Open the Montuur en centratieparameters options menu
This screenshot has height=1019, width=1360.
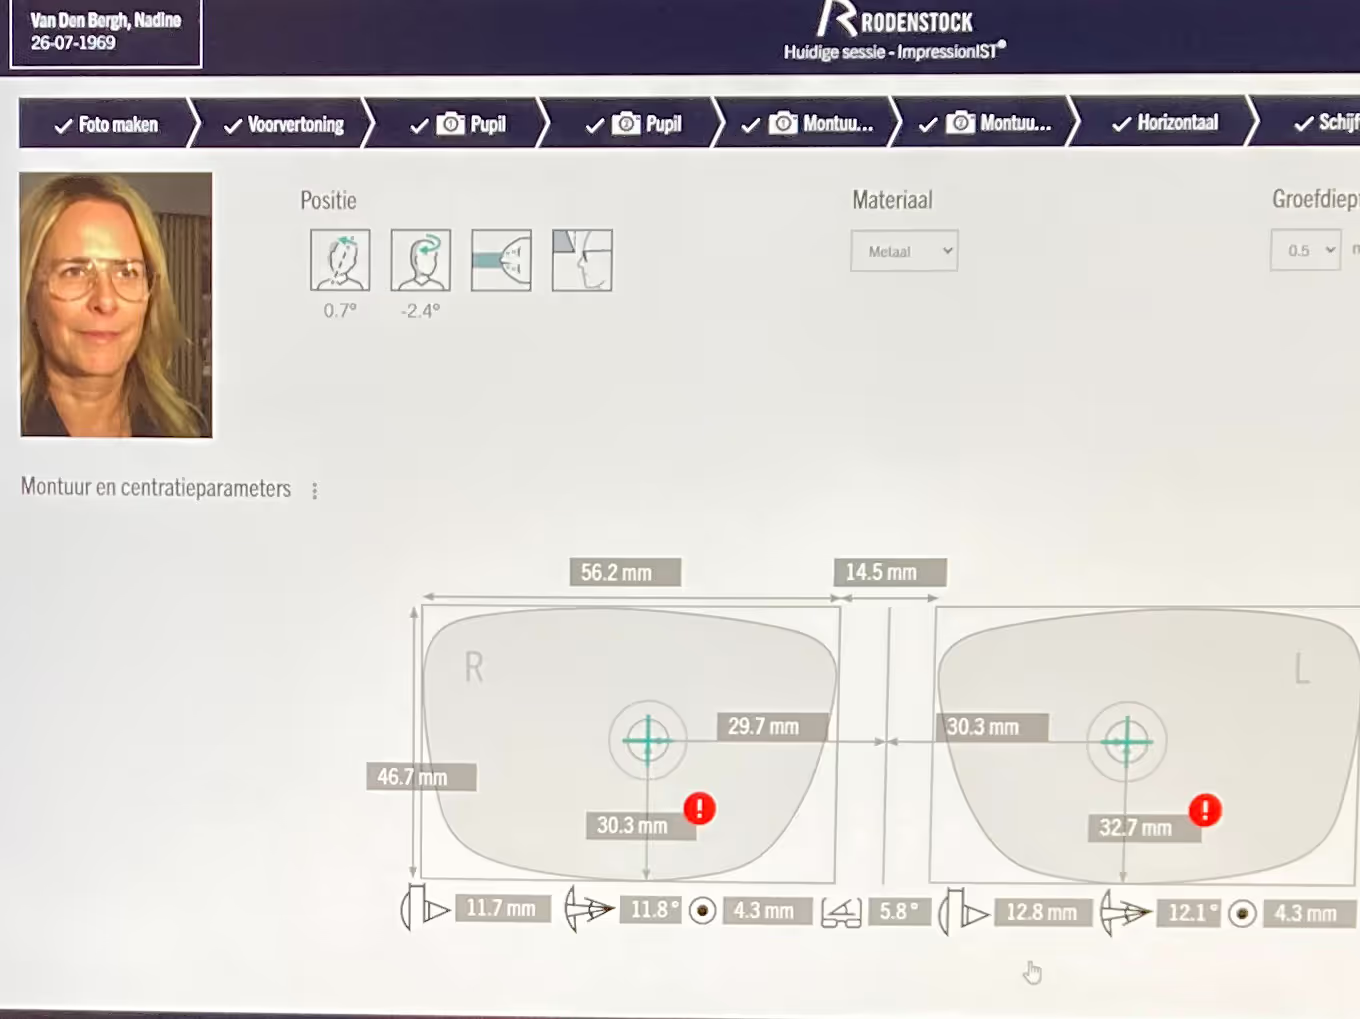[x=315, y=491]
